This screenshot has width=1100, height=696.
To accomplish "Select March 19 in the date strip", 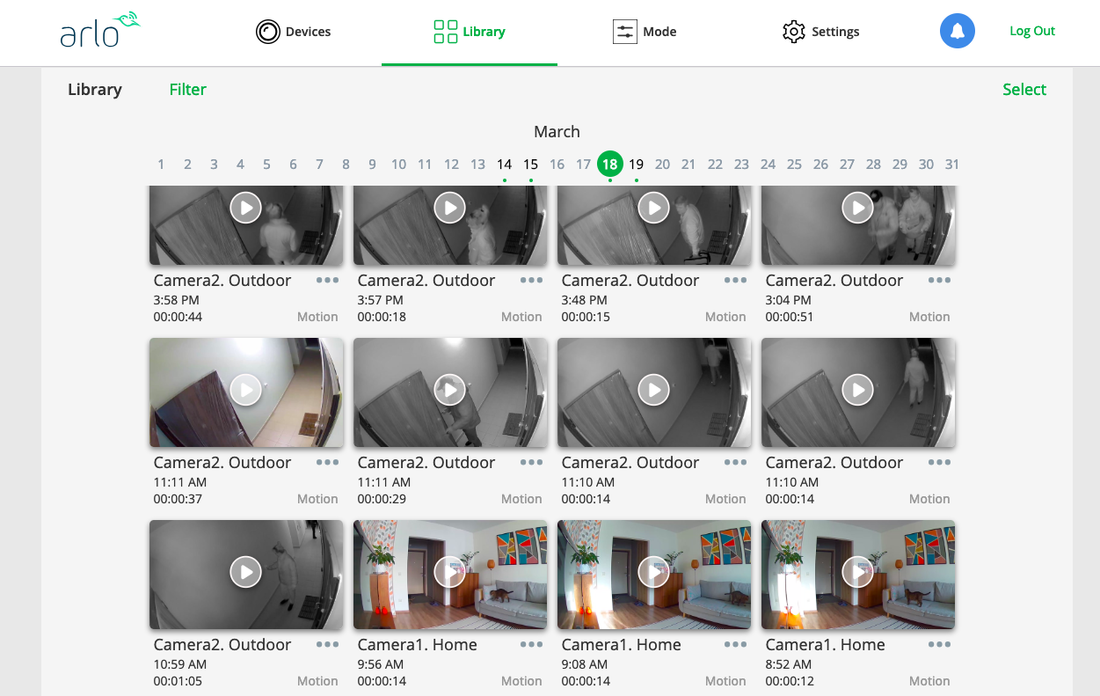I will tap(636, 164).
